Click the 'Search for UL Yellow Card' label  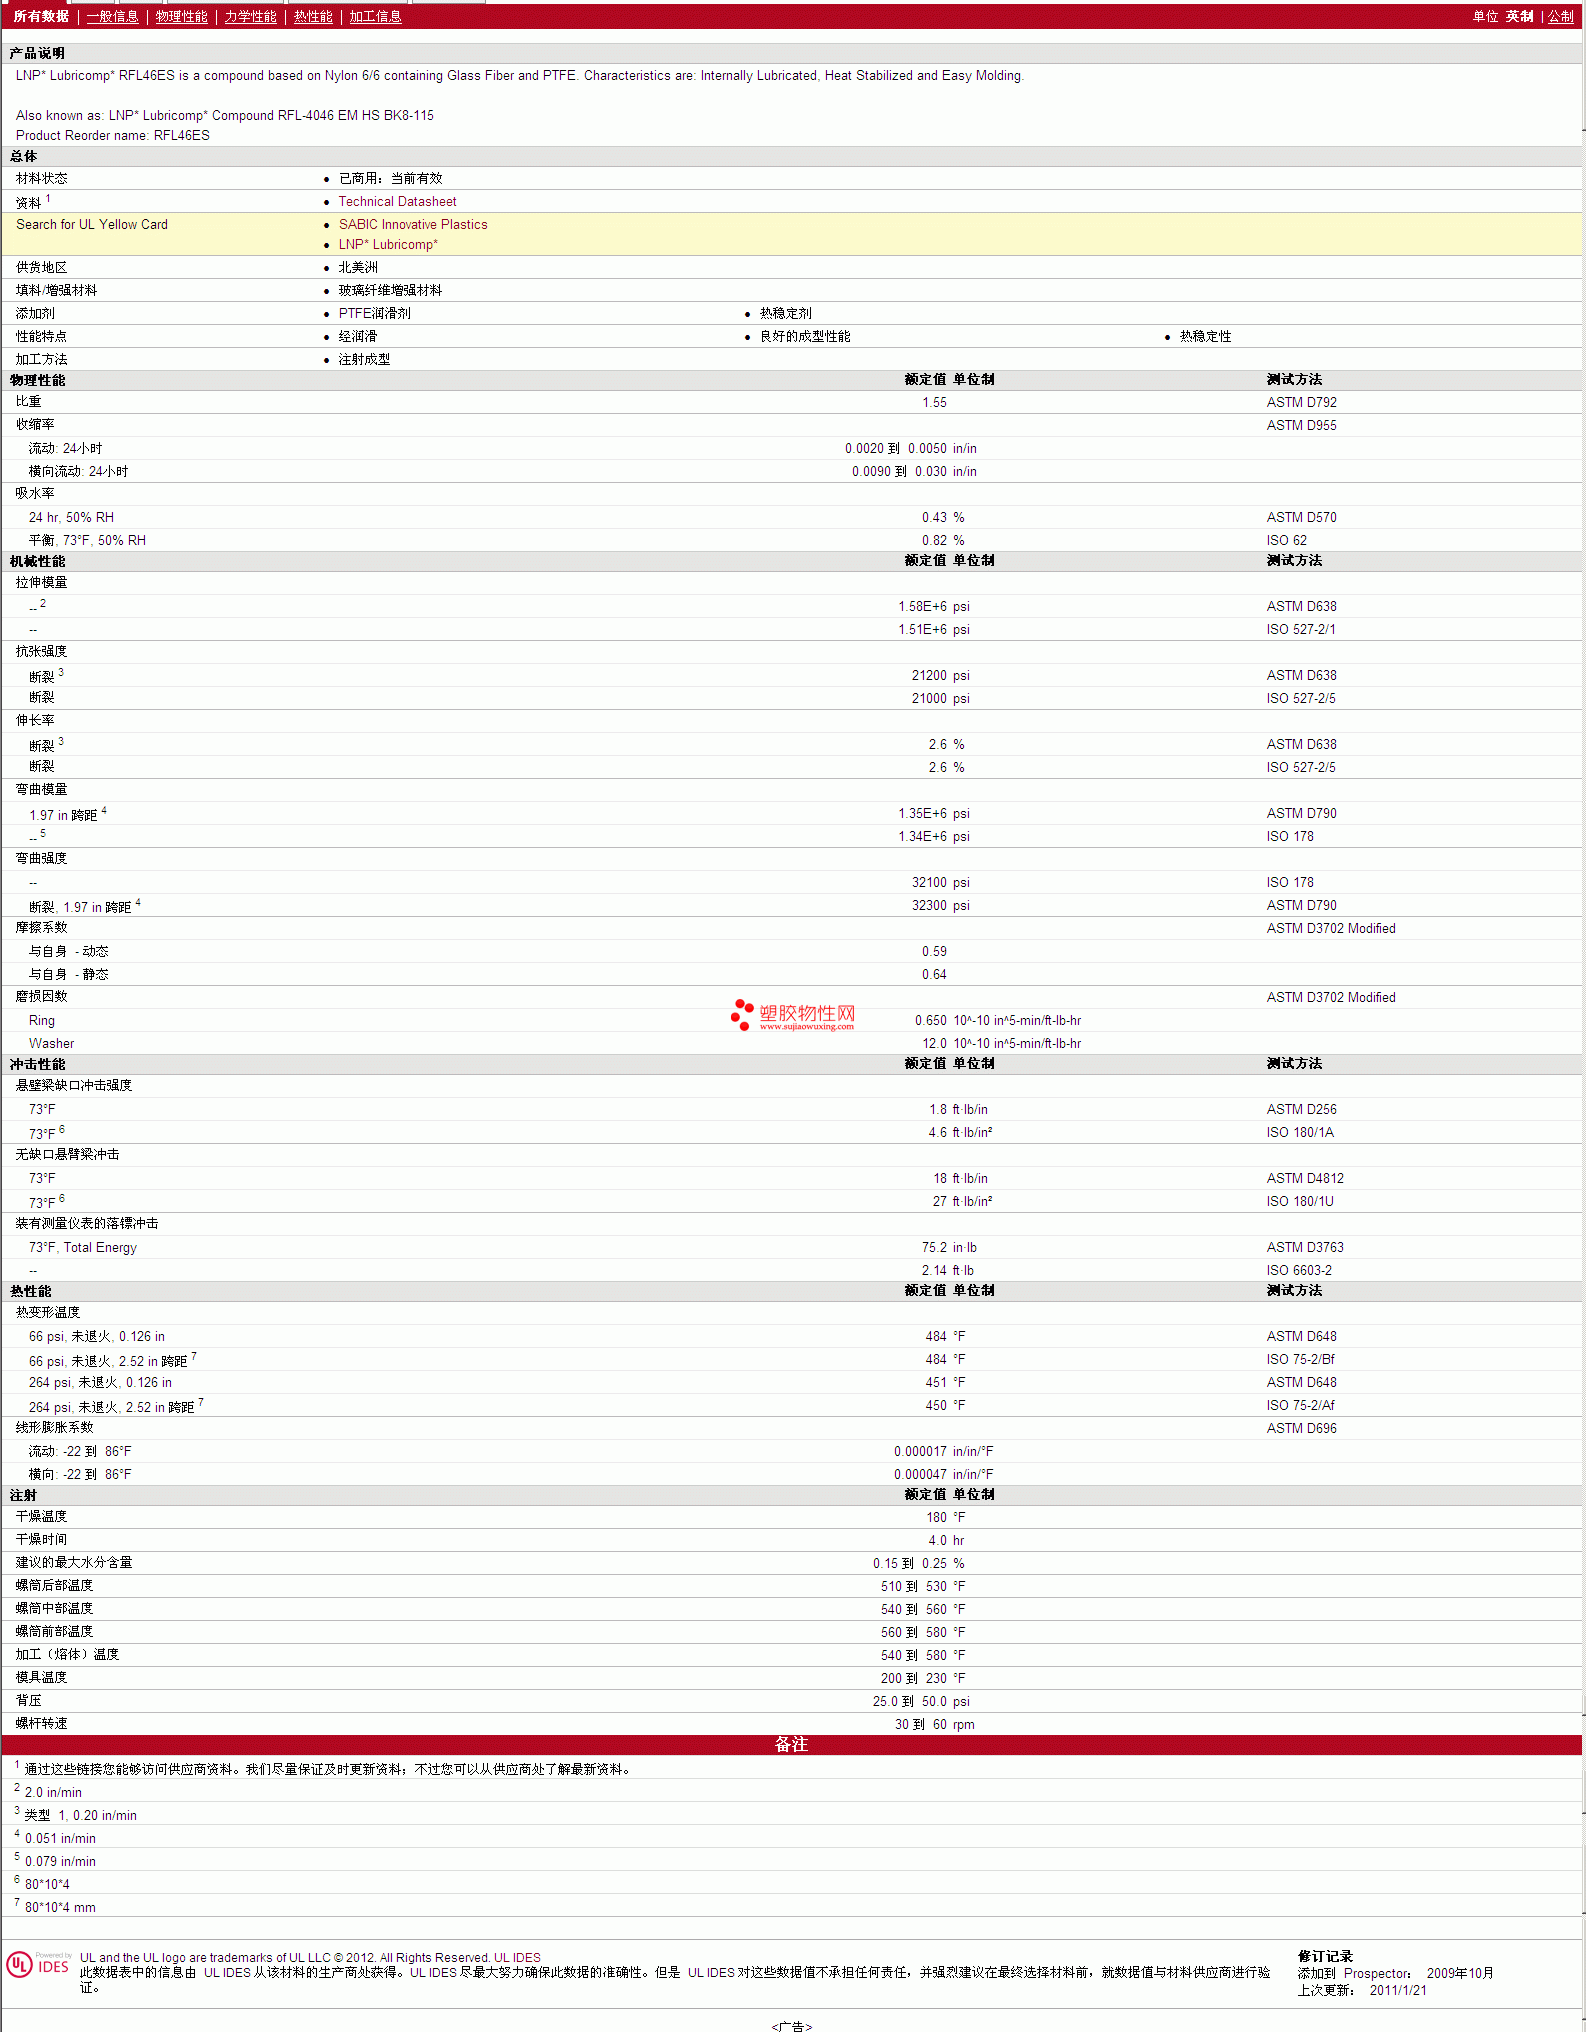coord(92,224)
